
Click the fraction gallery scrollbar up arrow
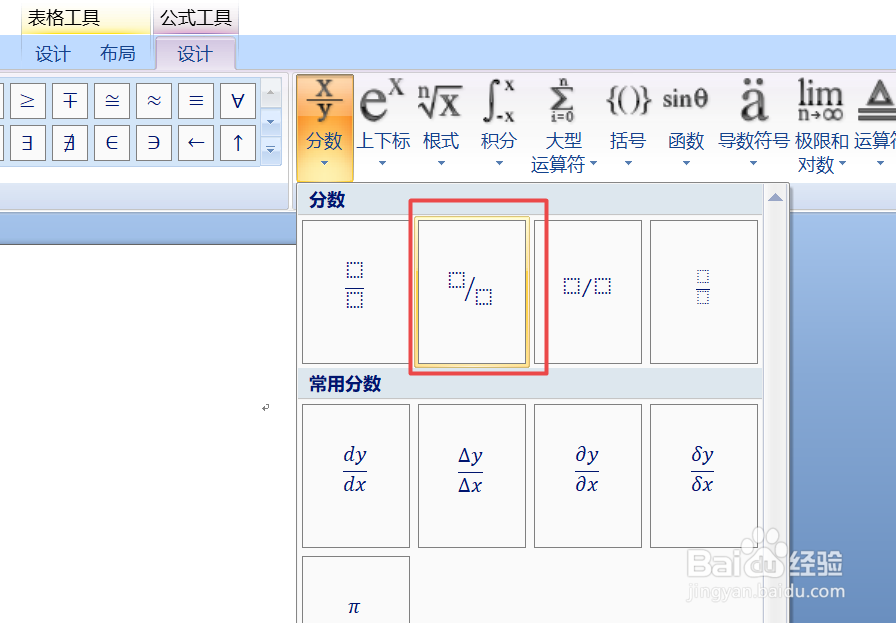777,196
